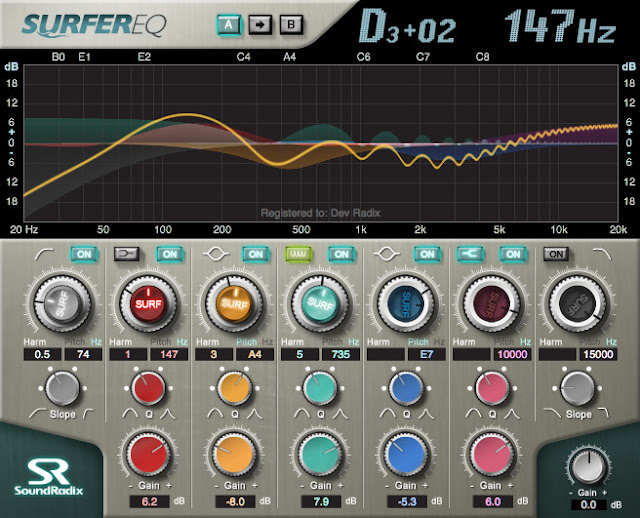Click the high-pass filter shape icon

(44, 254)
